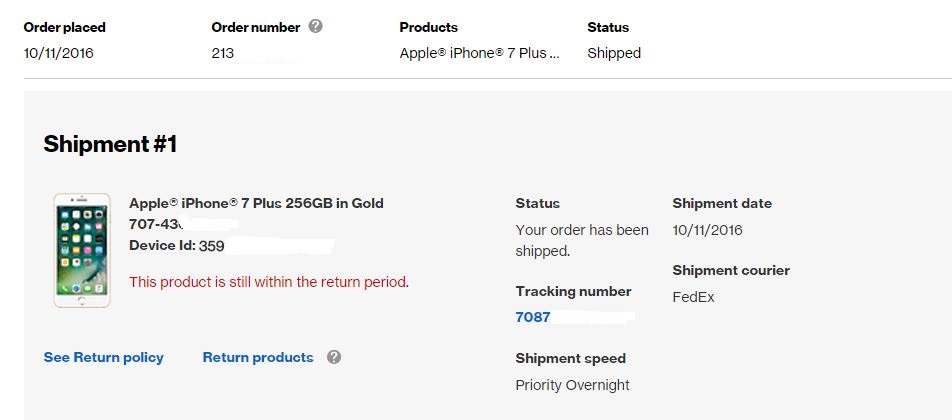Click the Return products link
This screenshot has width=952, height=420.
[258, 357]
